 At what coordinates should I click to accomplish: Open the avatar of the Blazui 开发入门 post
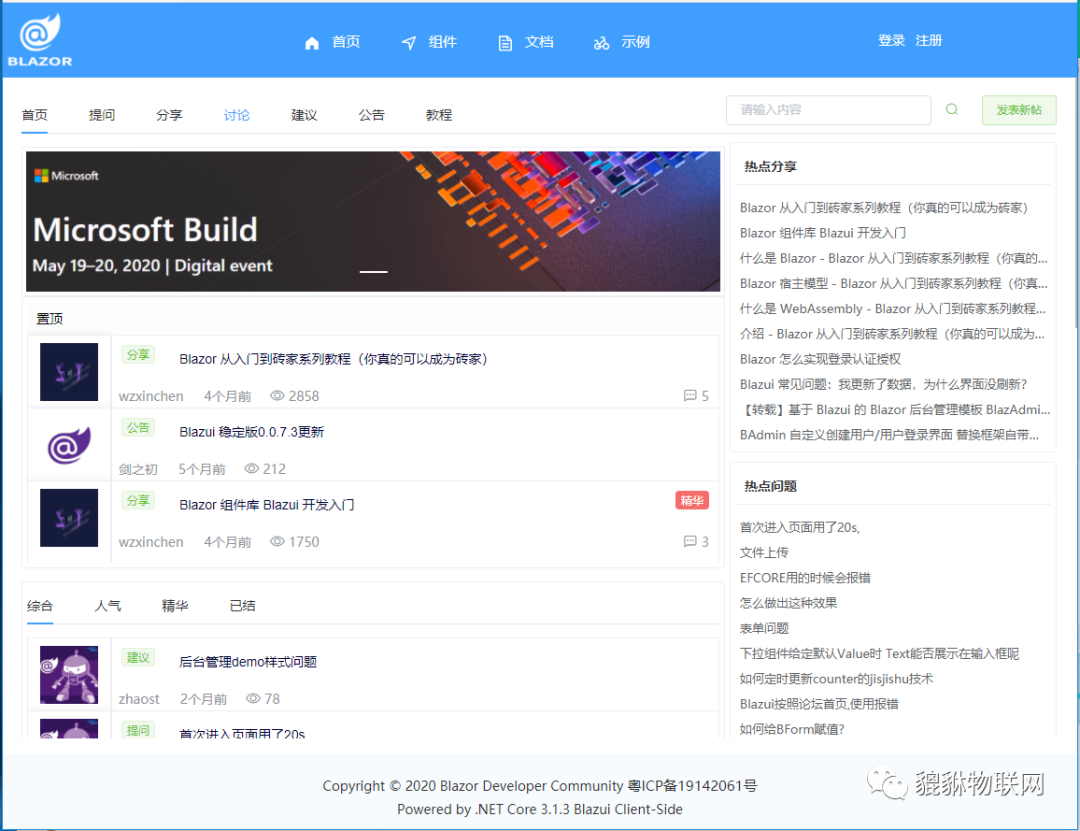pos(69,518)
